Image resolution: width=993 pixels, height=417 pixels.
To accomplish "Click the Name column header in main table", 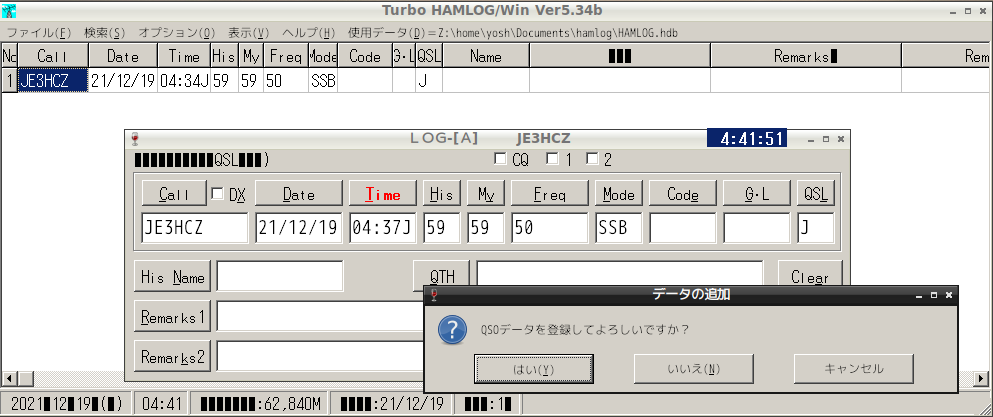I will coord(486,56).
